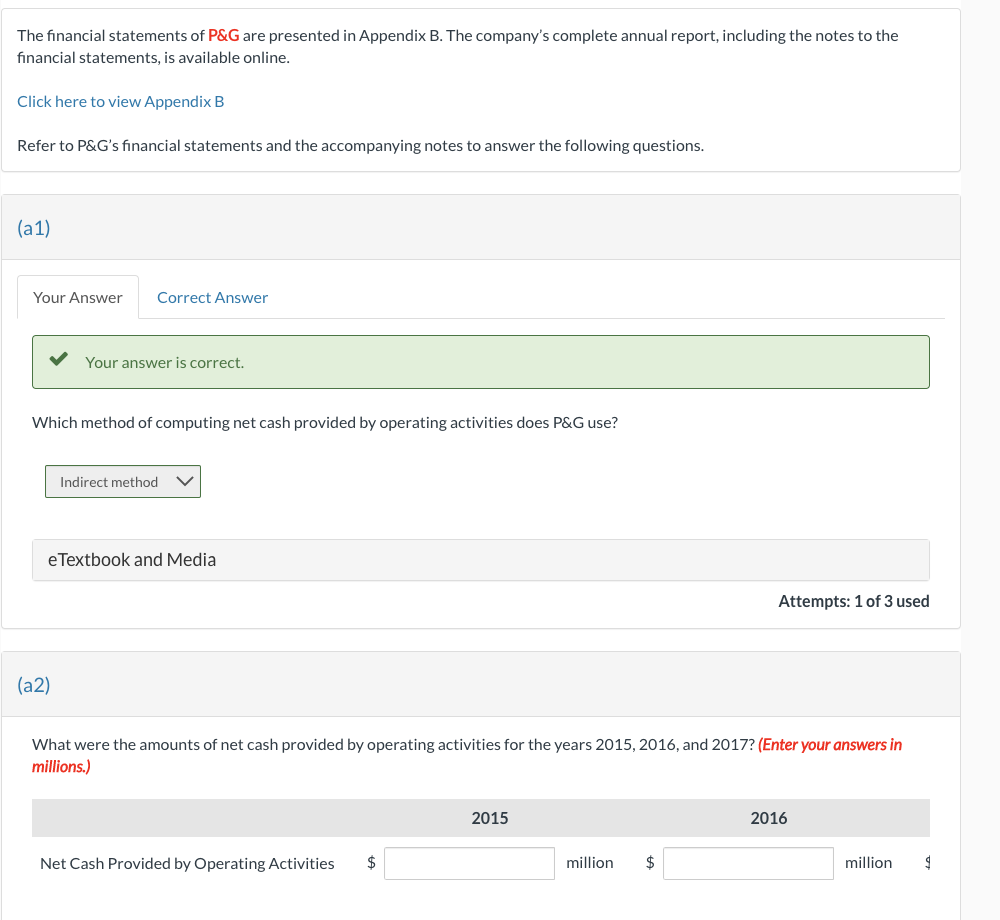Click the green success message banner

tap(481, 362)
